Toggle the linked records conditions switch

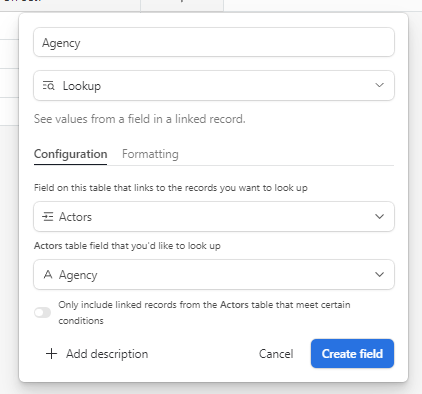click(43, 313)
